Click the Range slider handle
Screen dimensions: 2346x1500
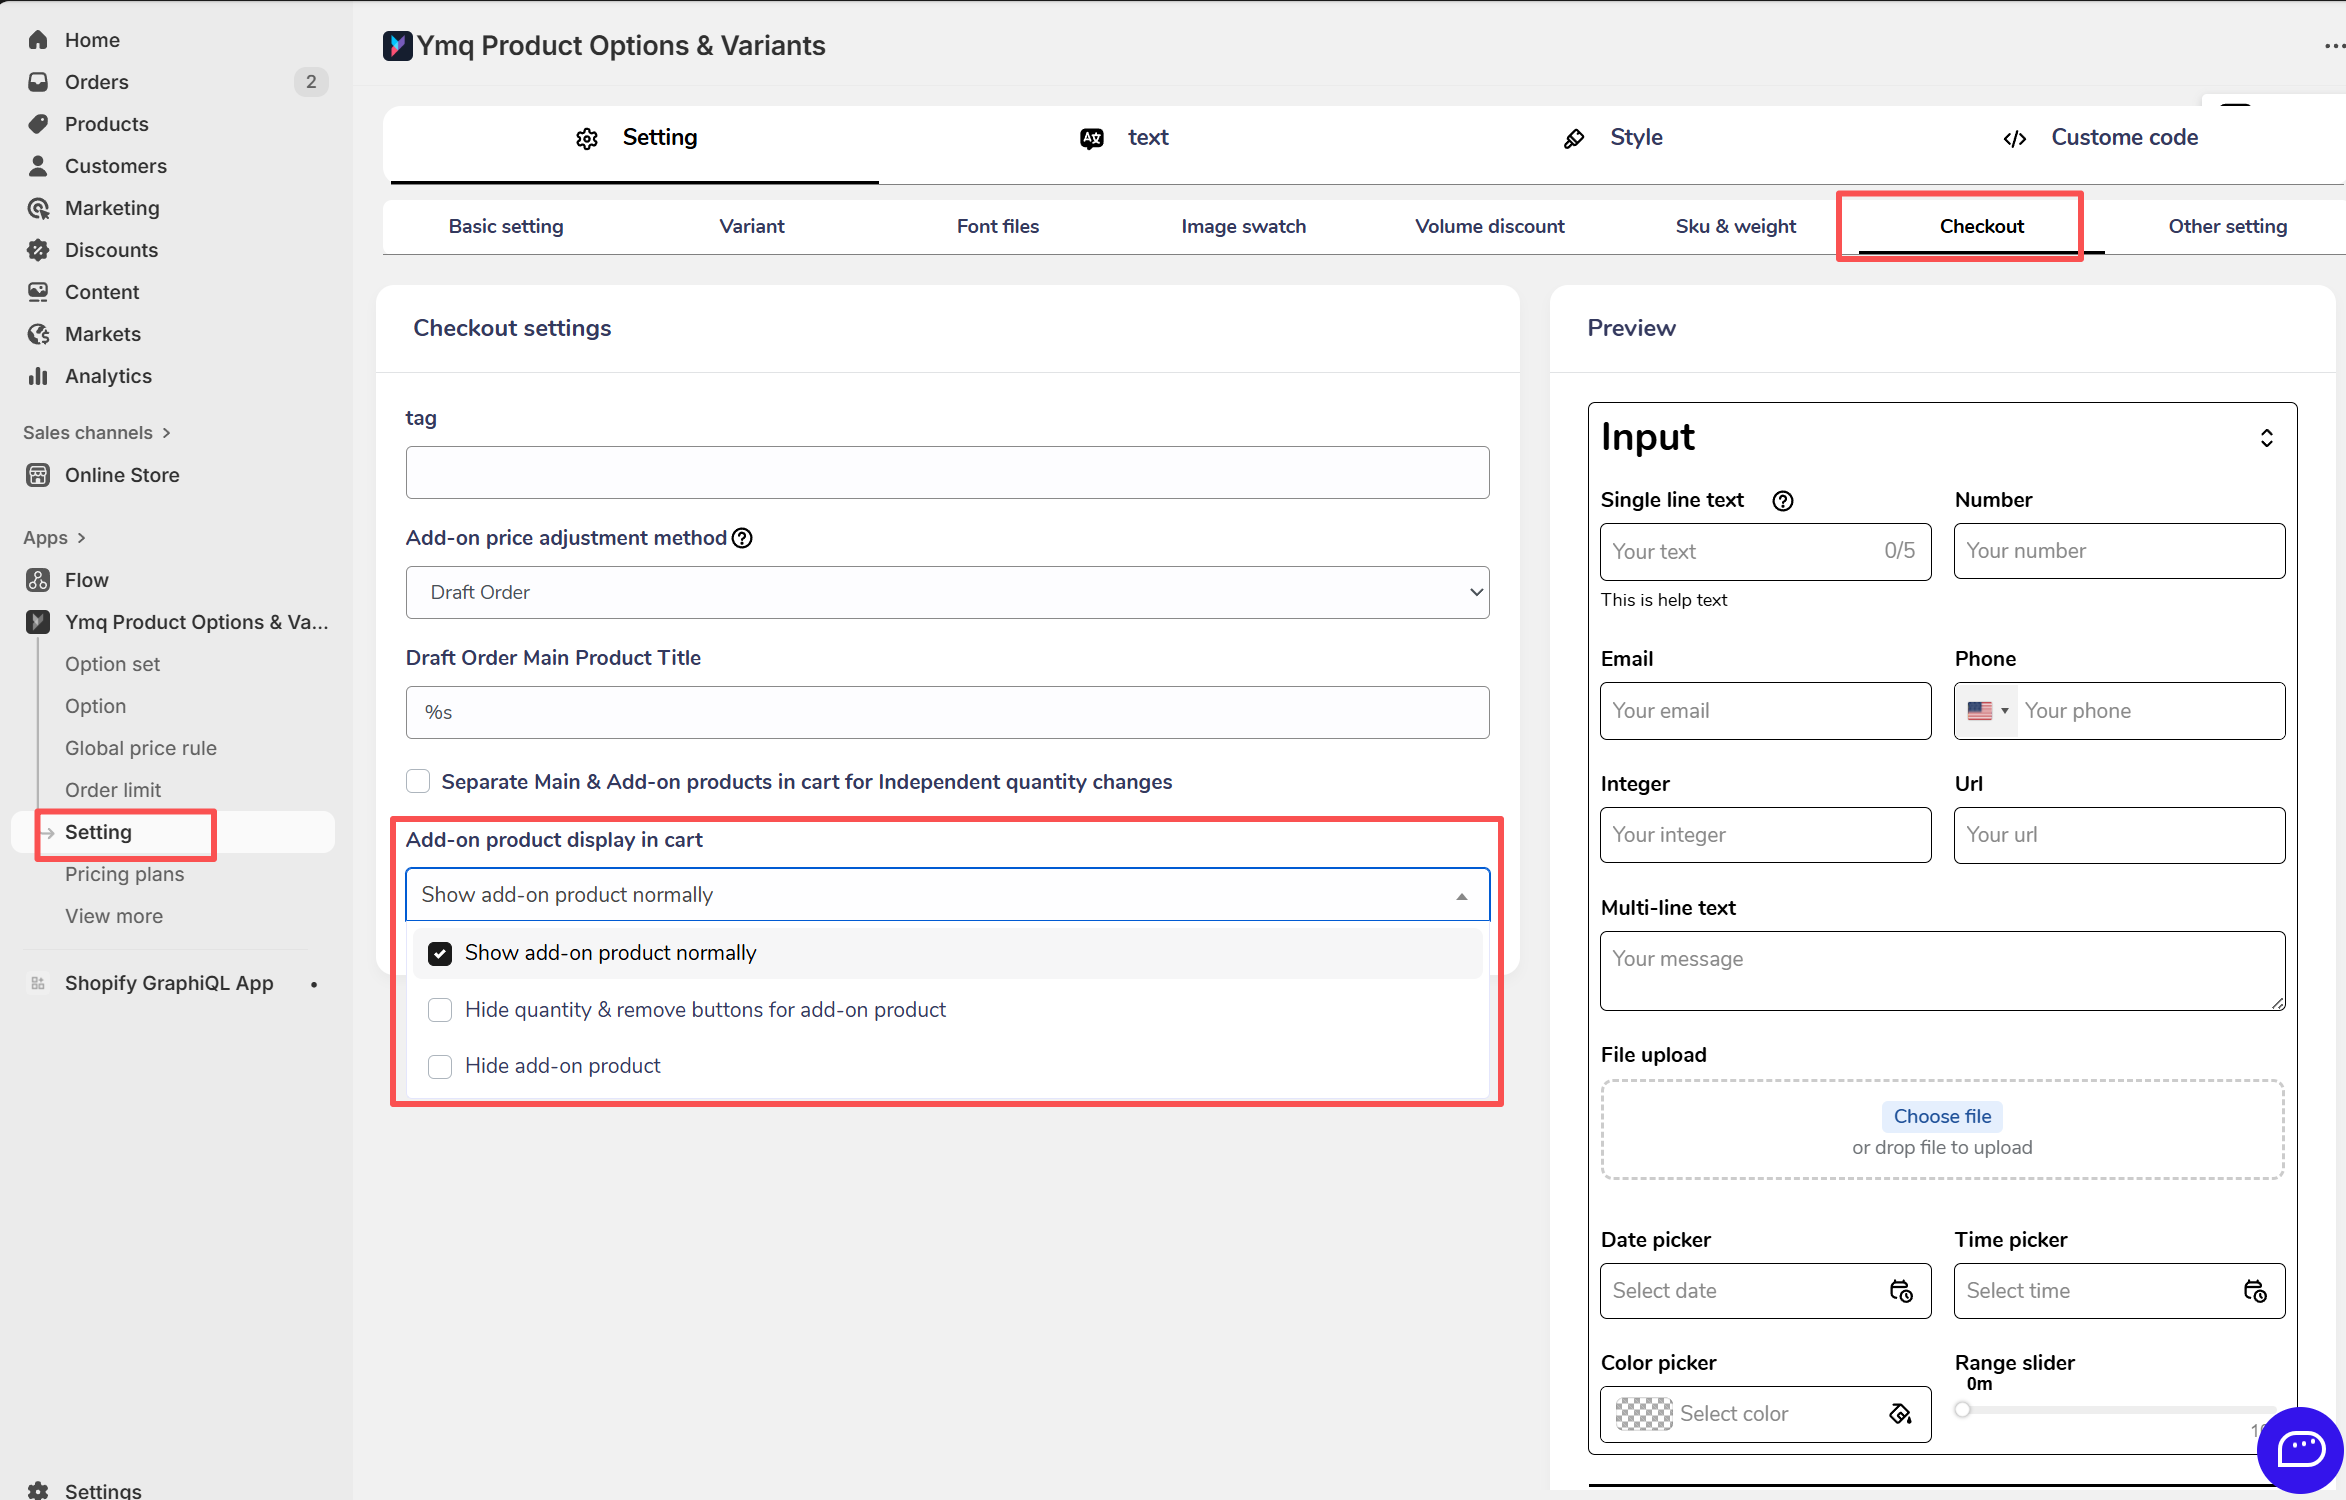tap(1963, 1410)
